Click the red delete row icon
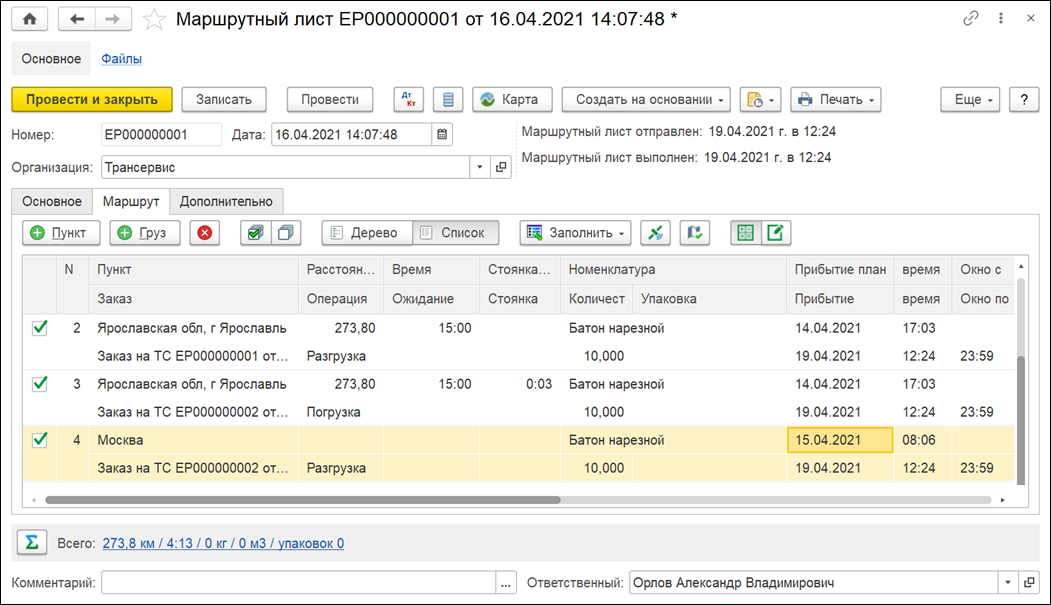Image resolution: width=1051 pixels, height=605 pixels. point(204,232)
